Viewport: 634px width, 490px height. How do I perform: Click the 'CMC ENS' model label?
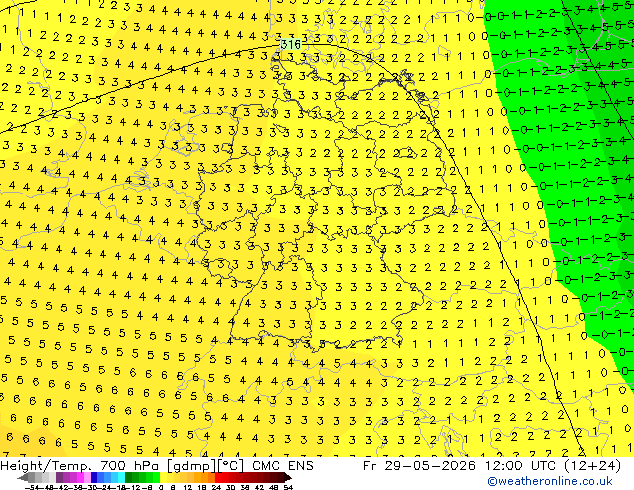283,466
